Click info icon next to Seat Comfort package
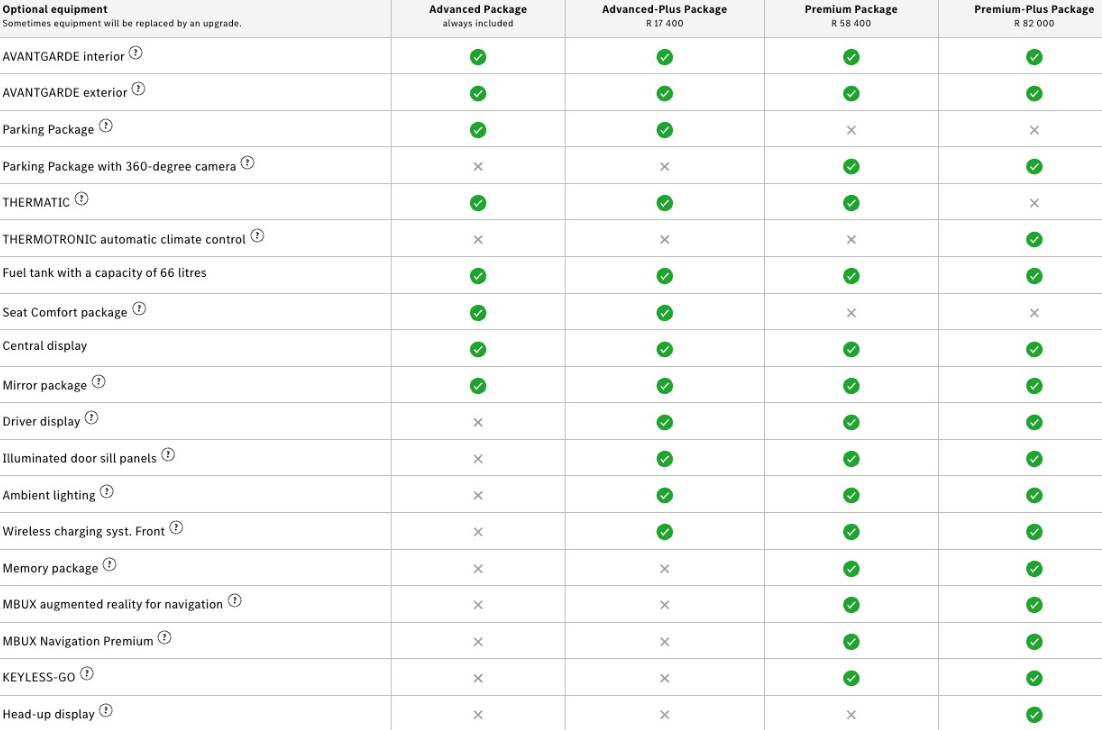The height and width of the screenshot is (730, 1102). click(139, 309)
